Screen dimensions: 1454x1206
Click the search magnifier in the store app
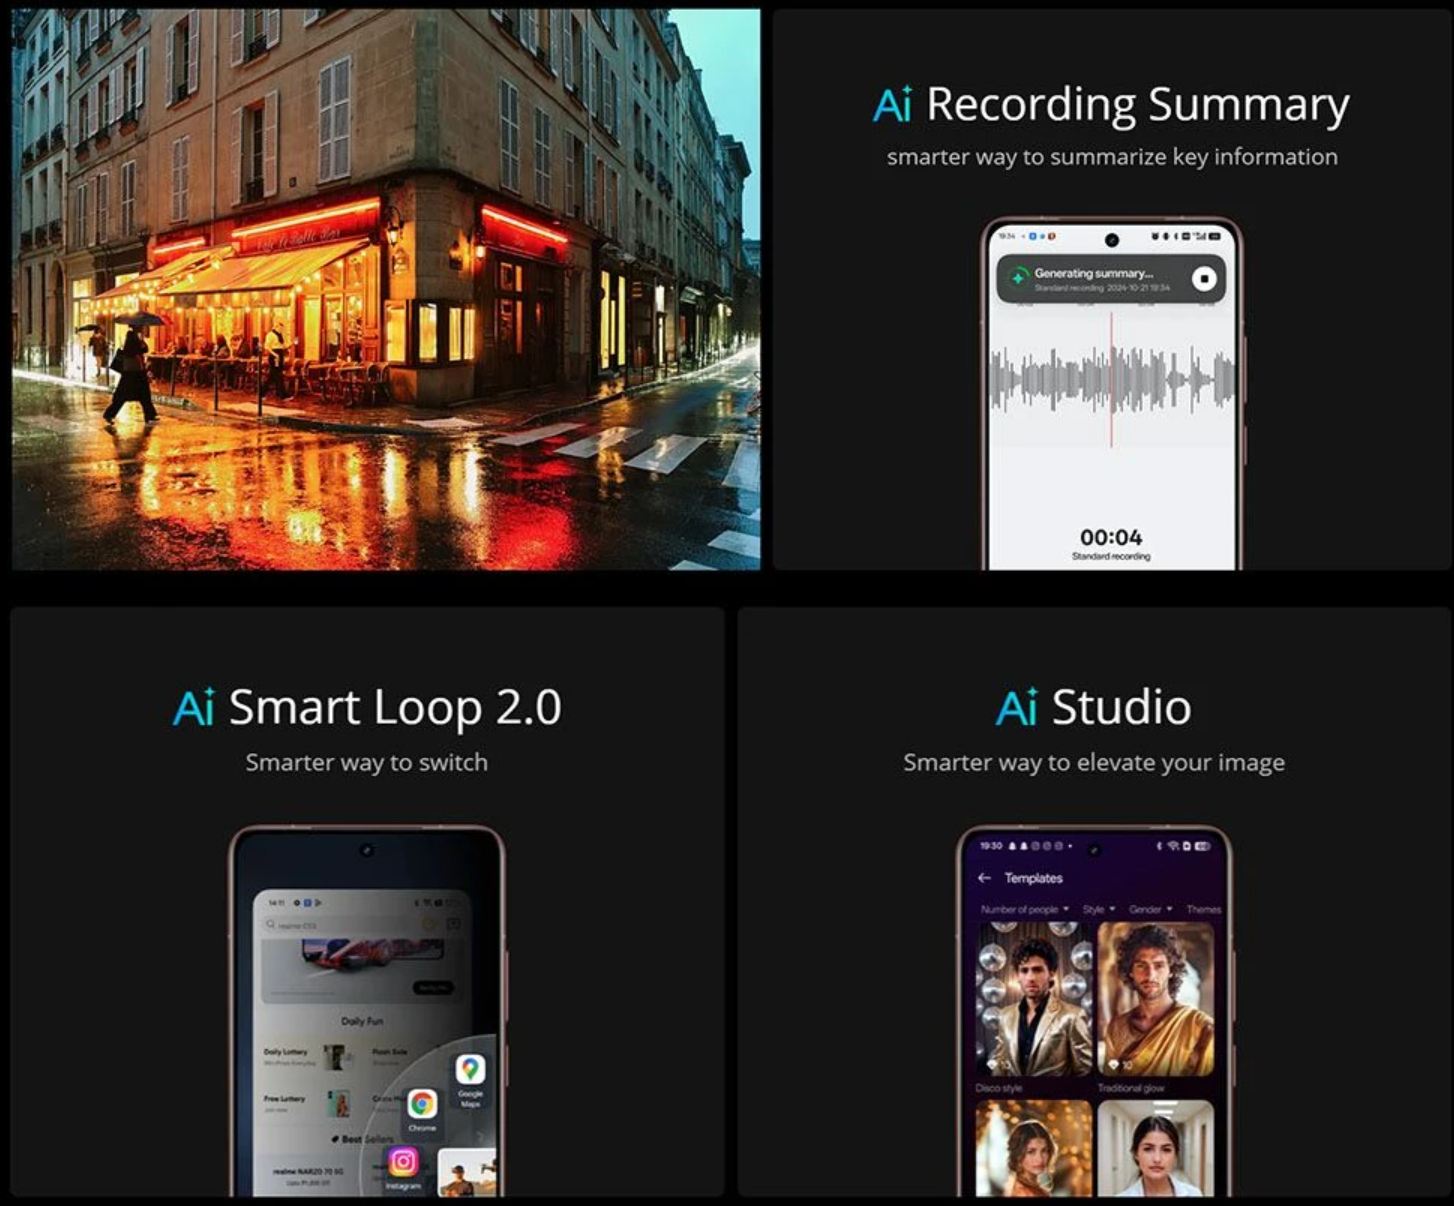point(271,925)
